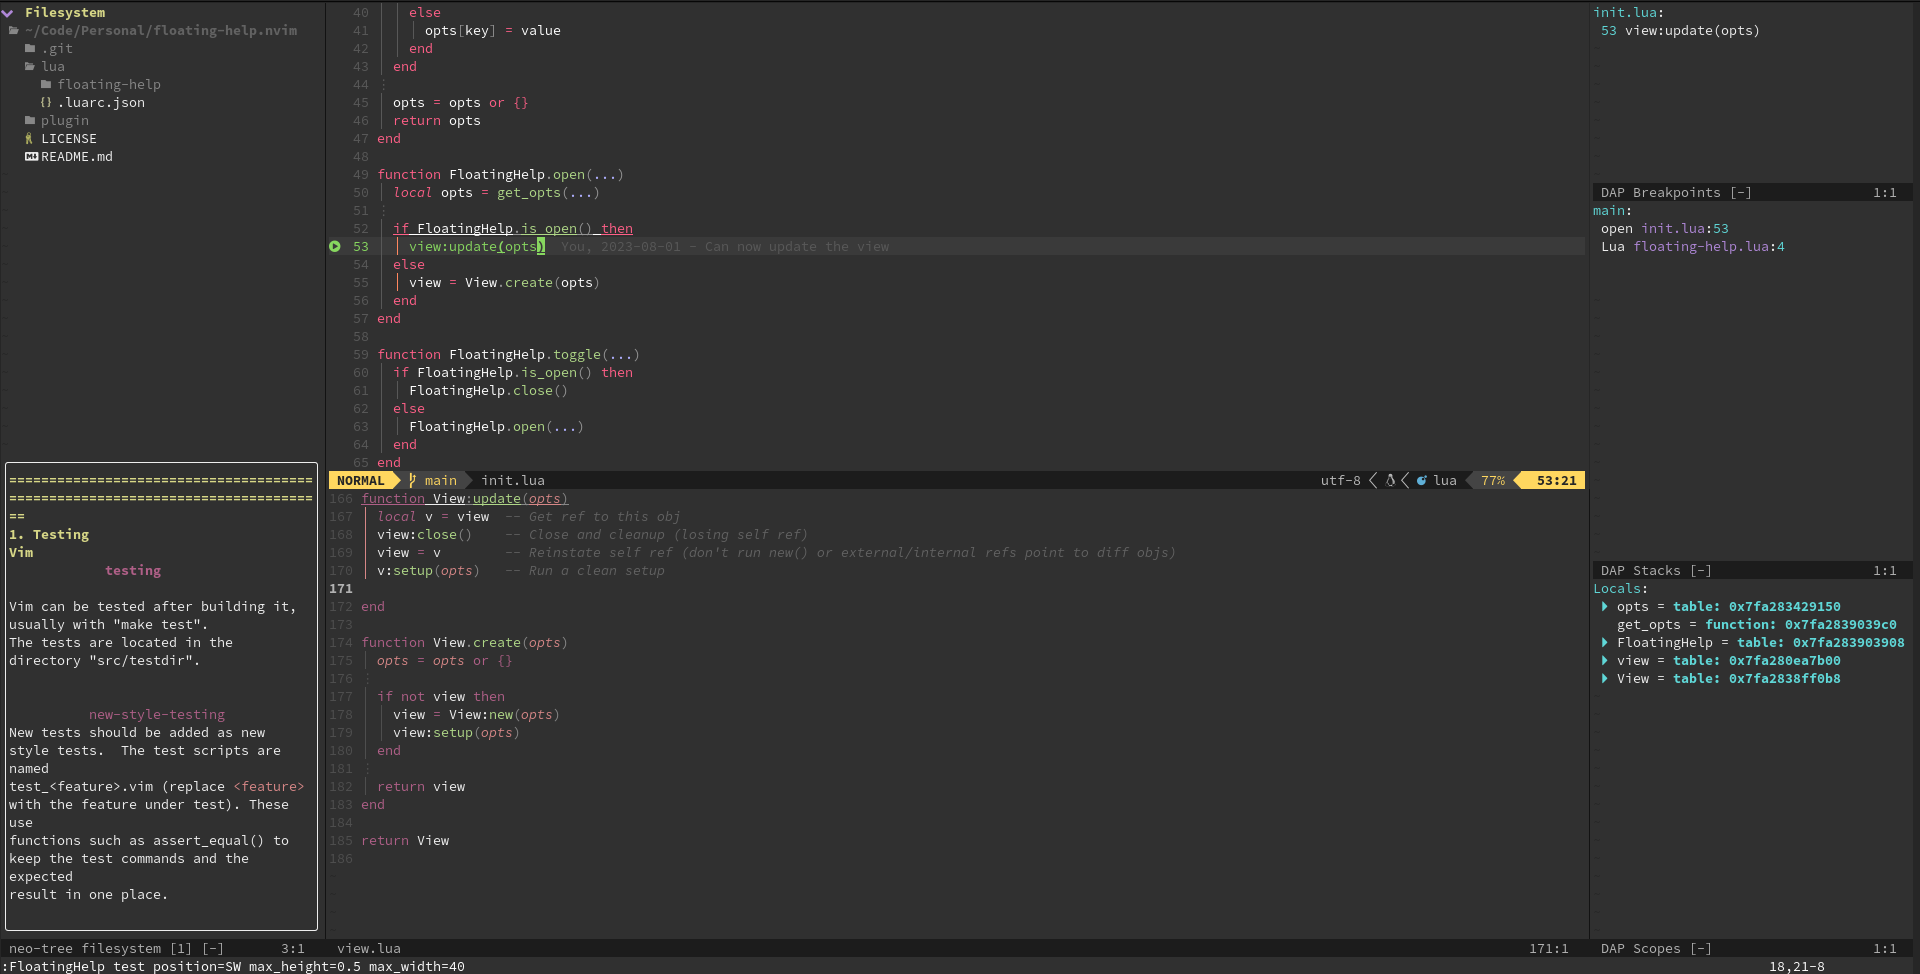
Task: Open the lua directory entry
Action: [x=53, y=67]
